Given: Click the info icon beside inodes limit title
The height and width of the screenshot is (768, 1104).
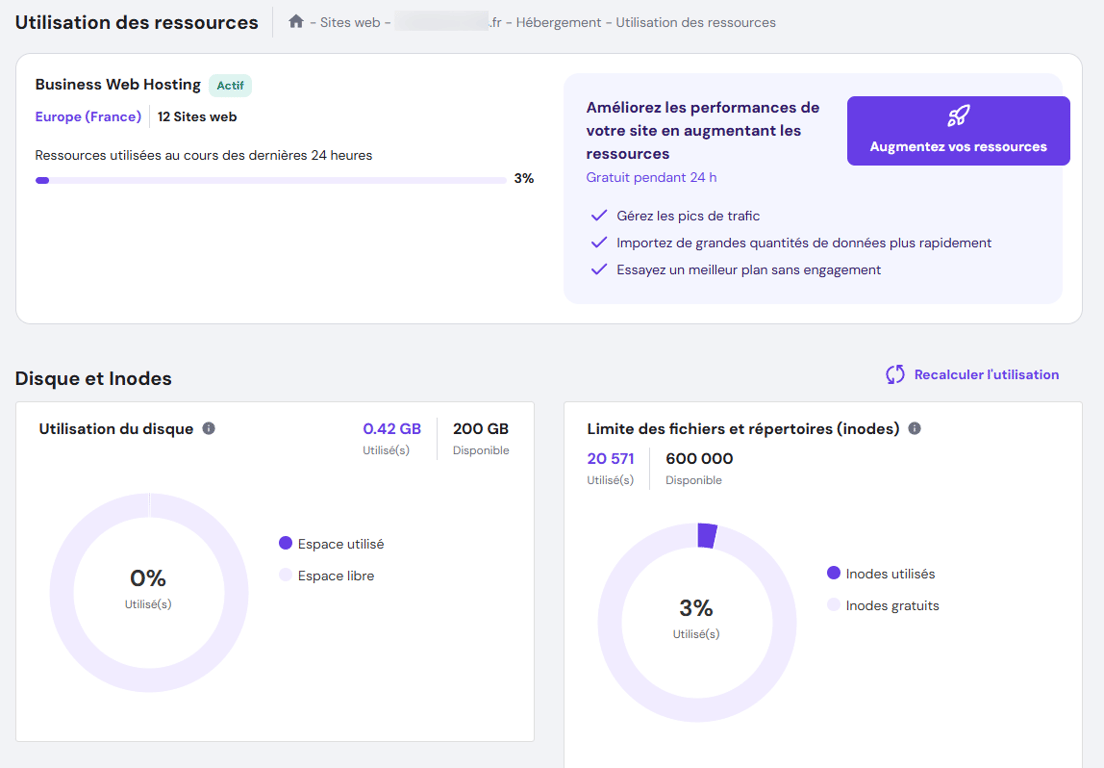Looking at the screenshot, I should click(x=913, y=428).
